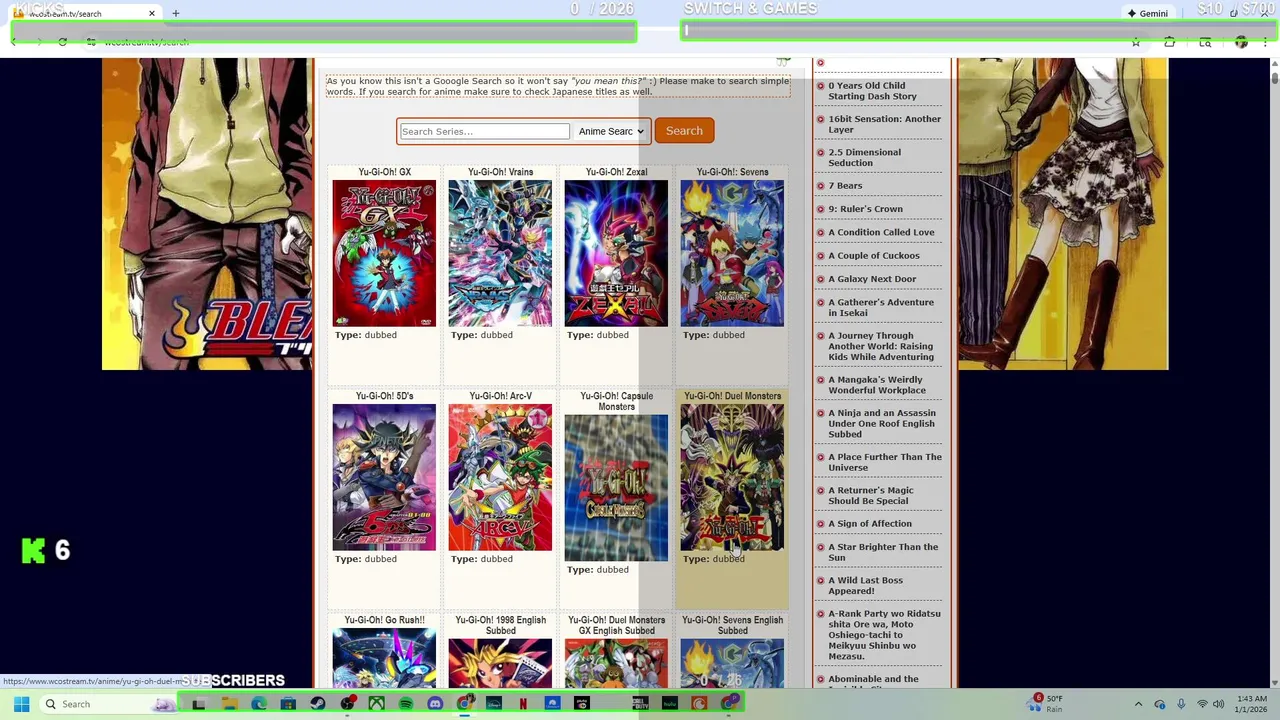Image resolution: width=1280 pixels, height=720 pixels.
Task: Open volume control in tray
Action: pos(1218,704)
